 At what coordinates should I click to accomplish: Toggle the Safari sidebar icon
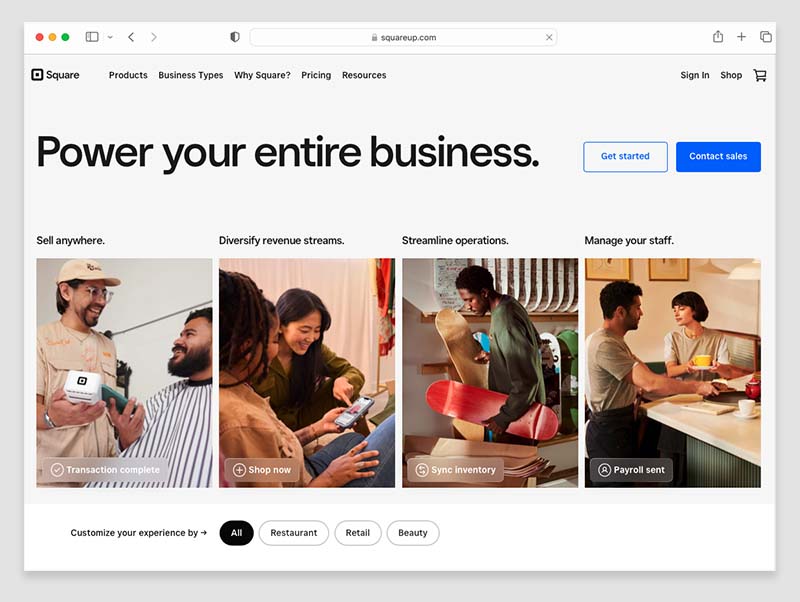(x=92, y=37)
